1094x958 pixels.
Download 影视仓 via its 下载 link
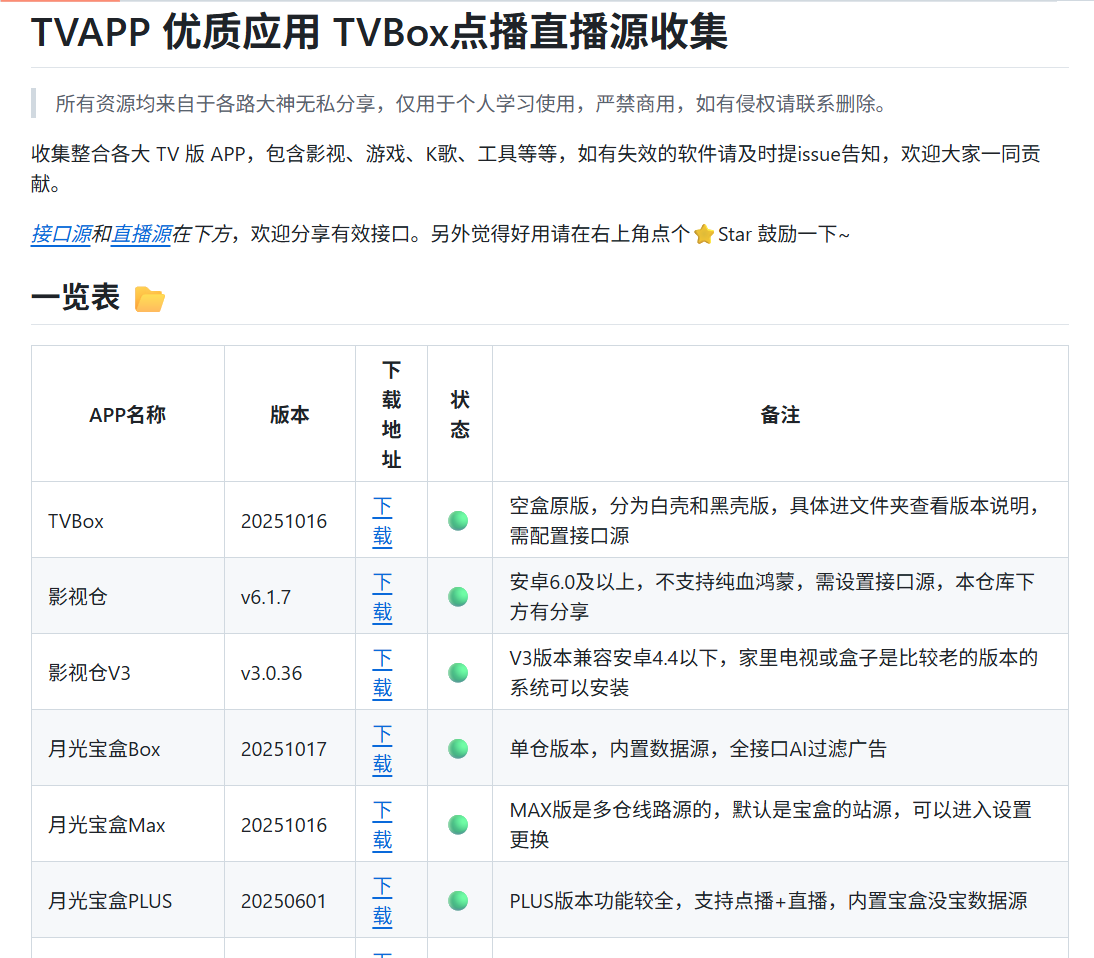(382, 595)
